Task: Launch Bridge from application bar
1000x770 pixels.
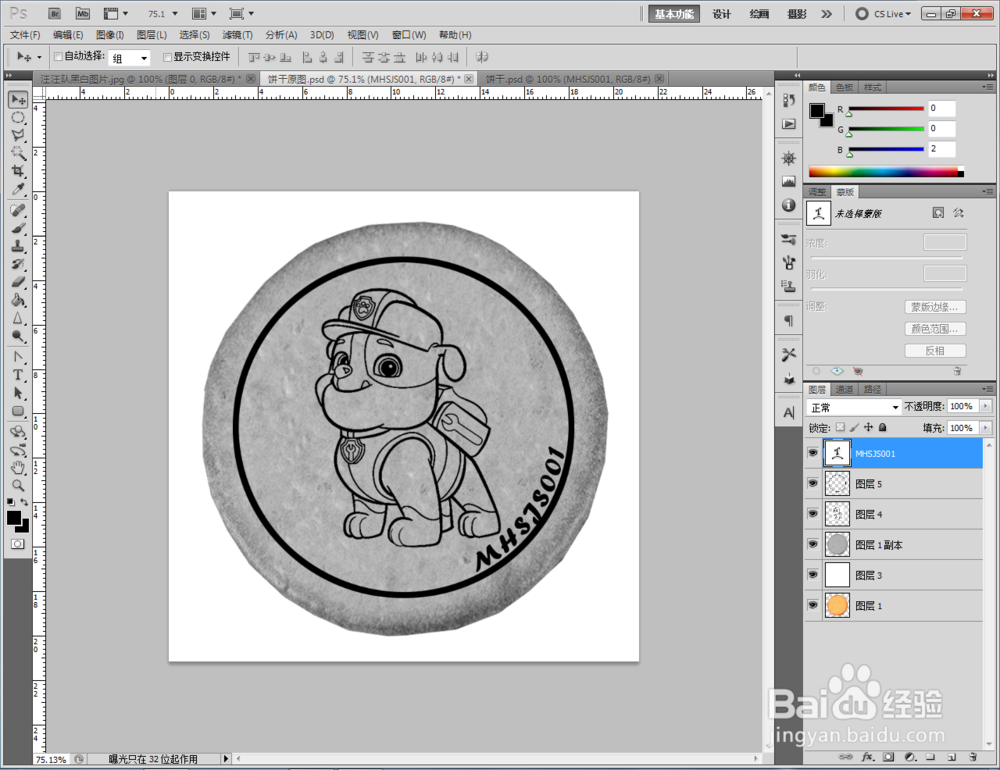Action: click(x=55, y=13)
